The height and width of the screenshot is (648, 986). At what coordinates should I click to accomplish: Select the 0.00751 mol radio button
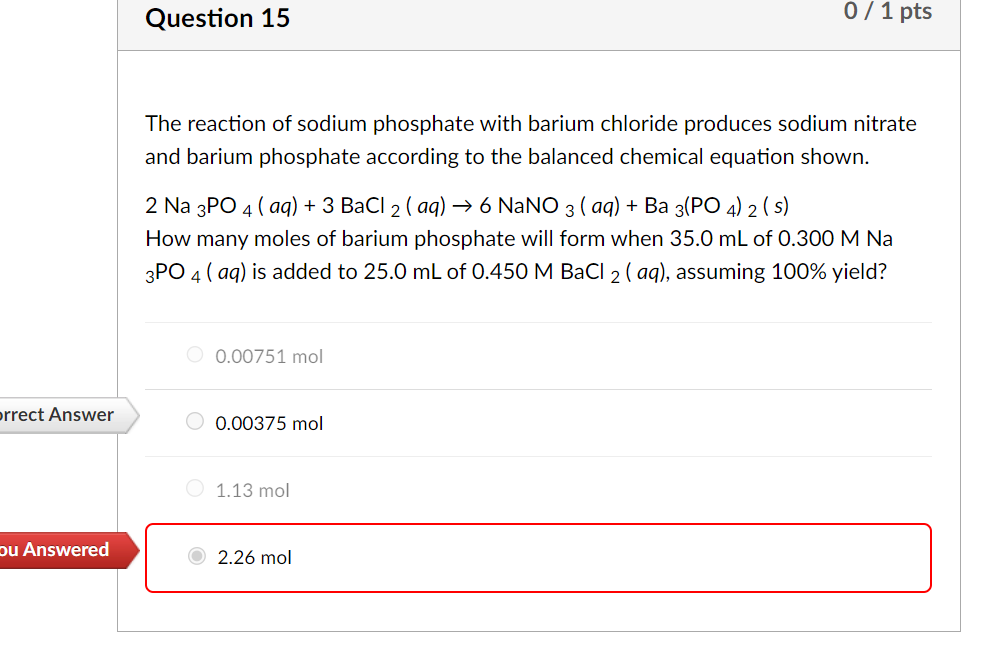195,355
